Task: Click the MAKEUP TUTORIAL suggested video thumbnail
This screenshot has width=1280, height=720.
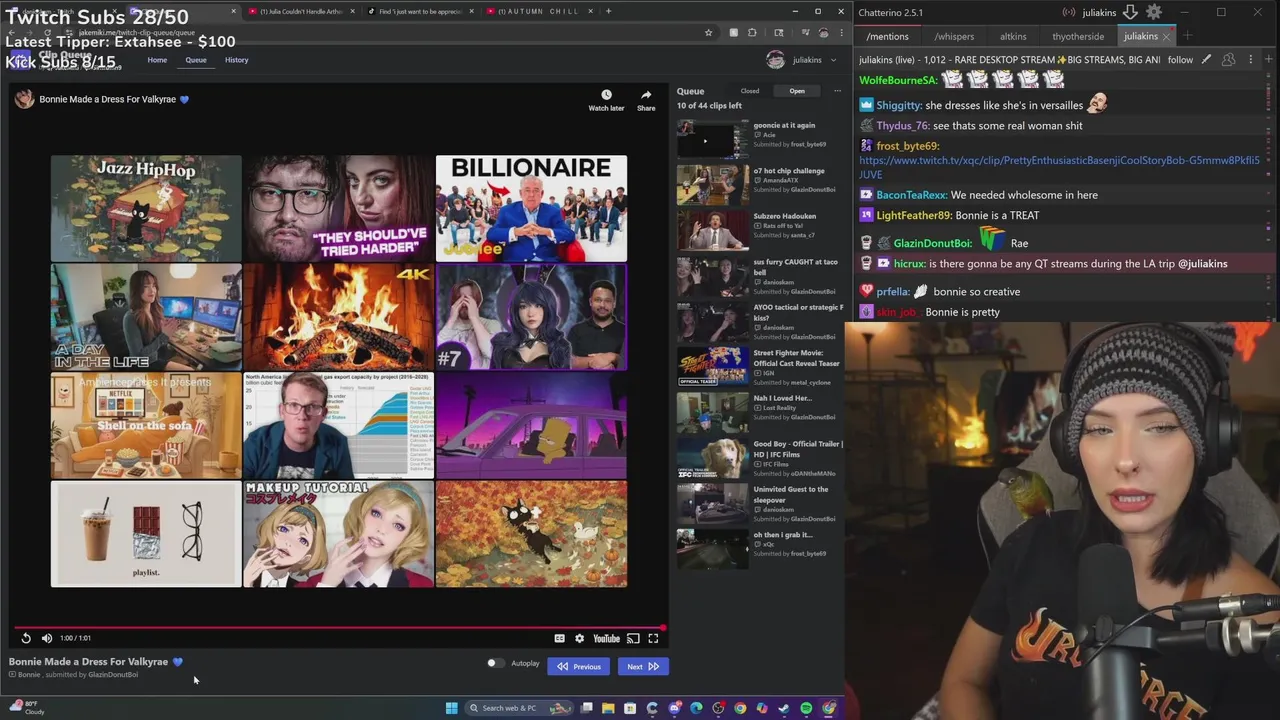Action: 339,534
